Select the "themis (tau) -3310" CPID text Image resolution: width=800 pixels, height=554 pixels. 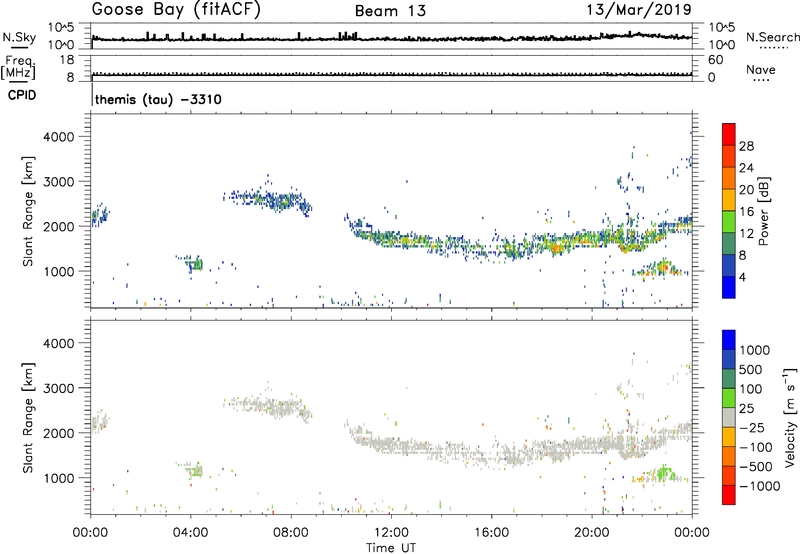coord(158,99)
